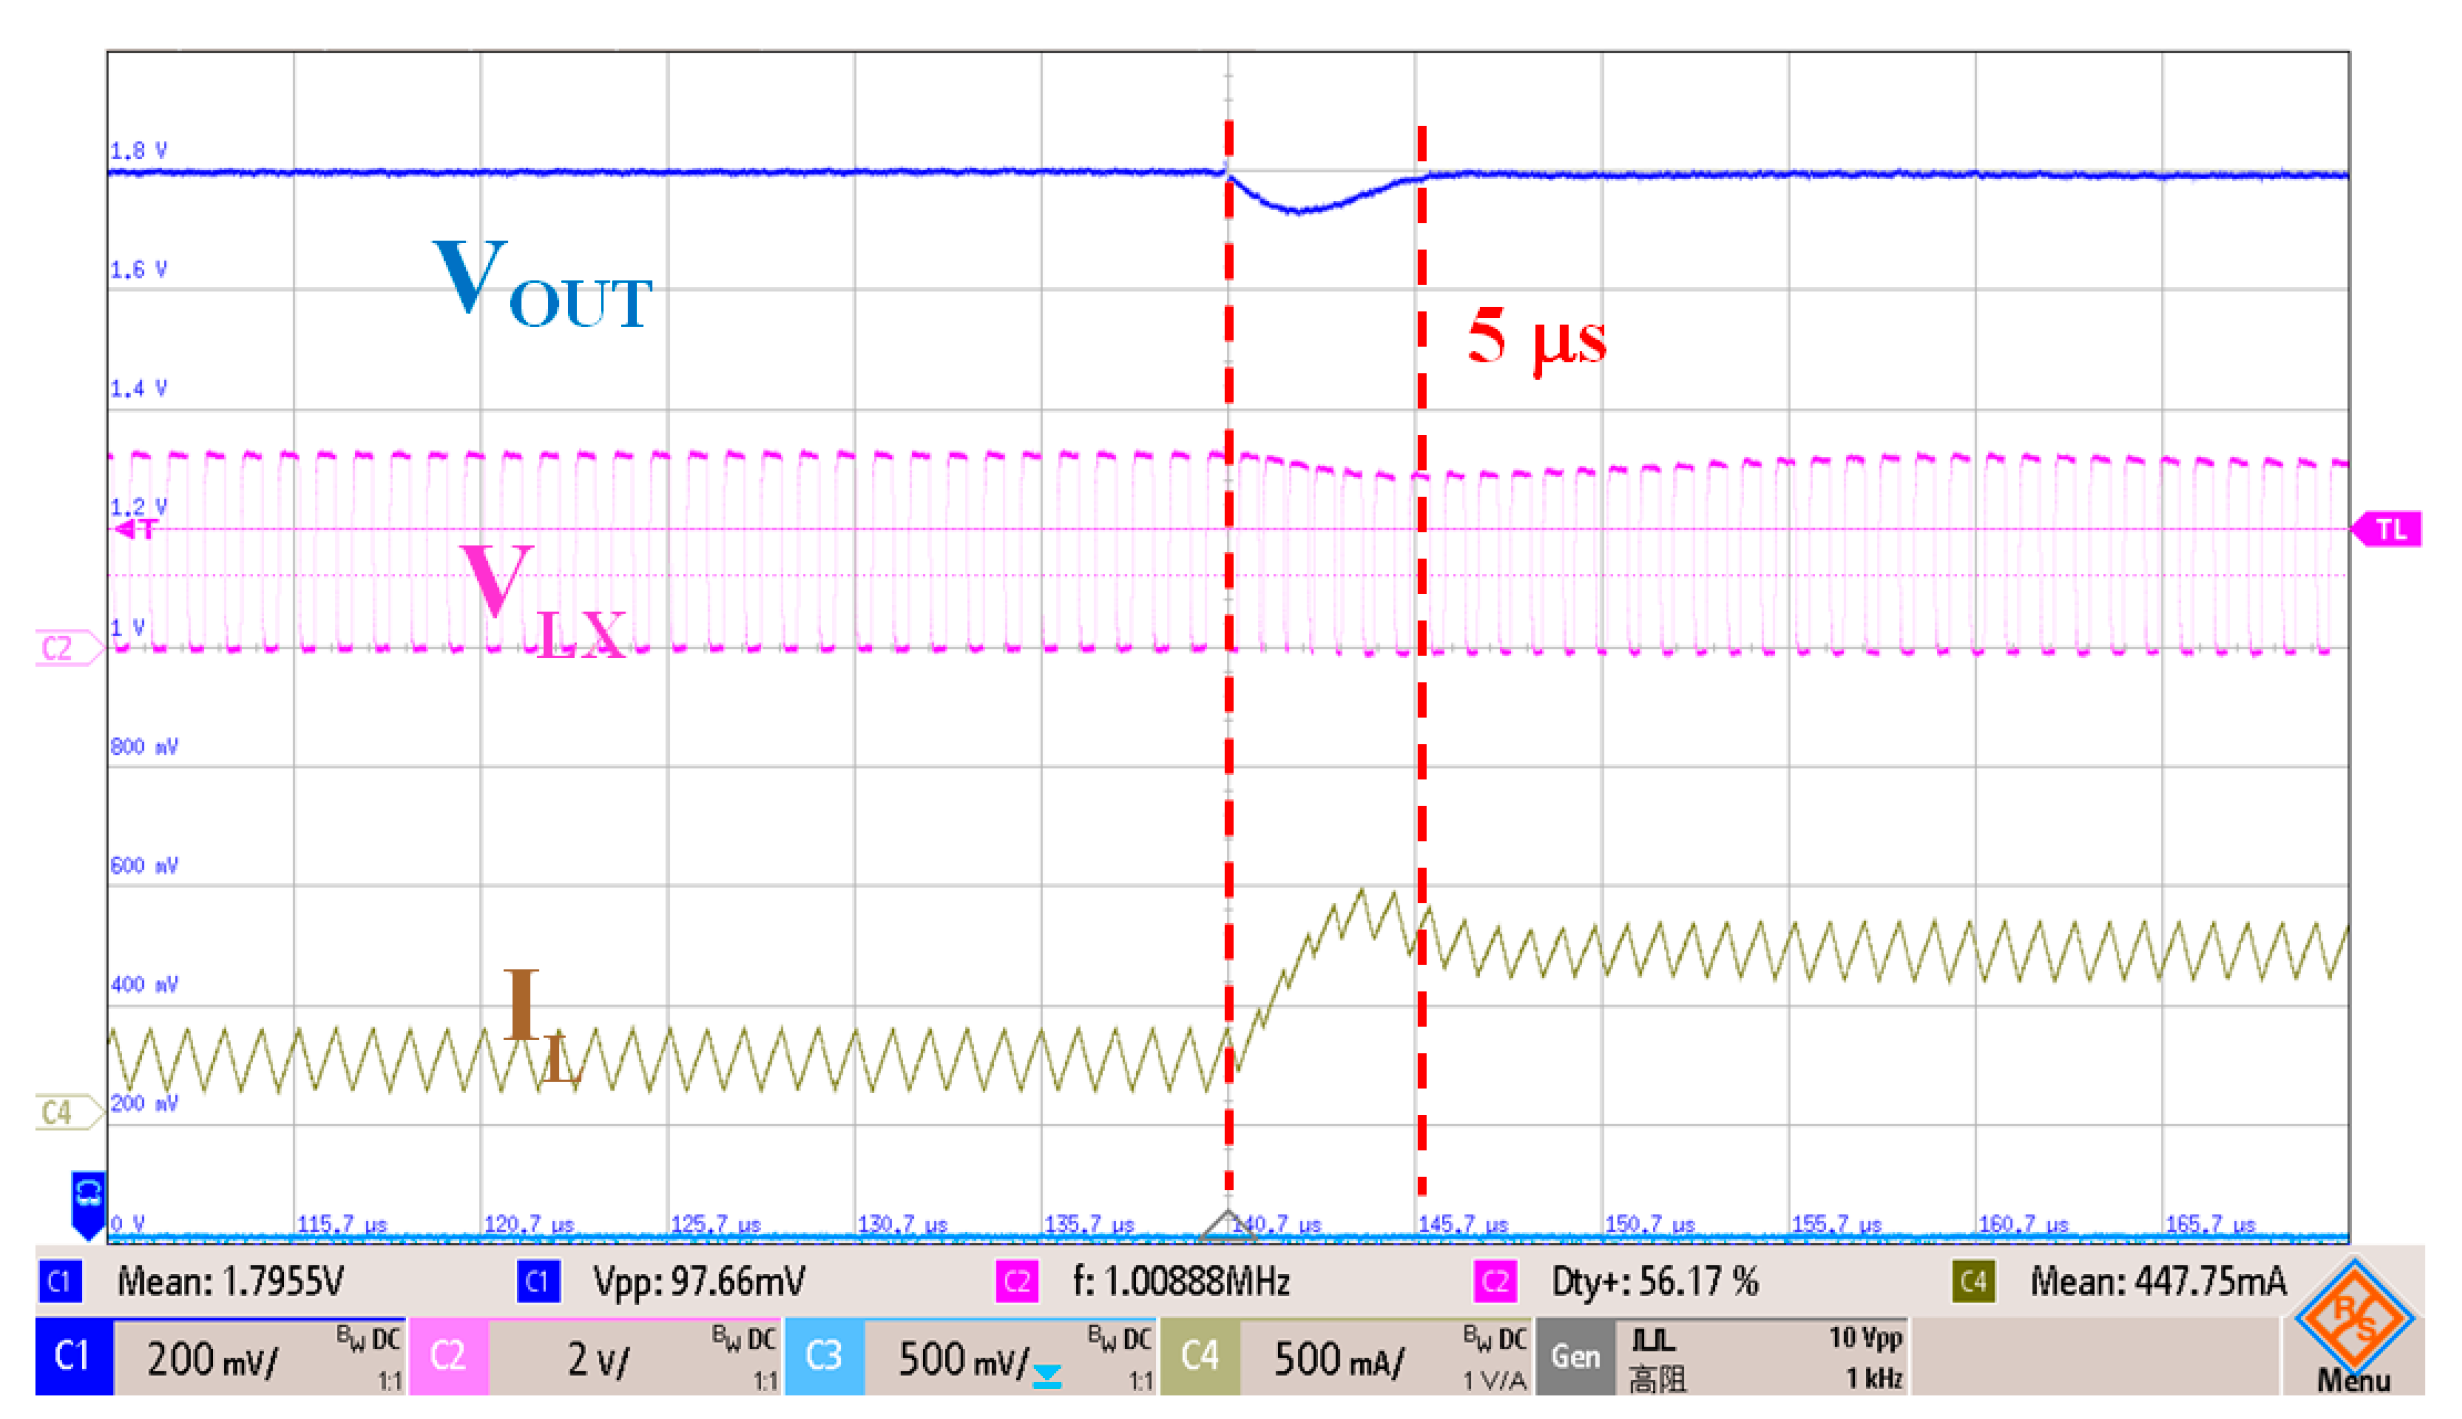The height and width of the screenshot is (1419, 2462).
Task: Click the C3 ground offset indicator icon
Action: pos(1047,1378)
